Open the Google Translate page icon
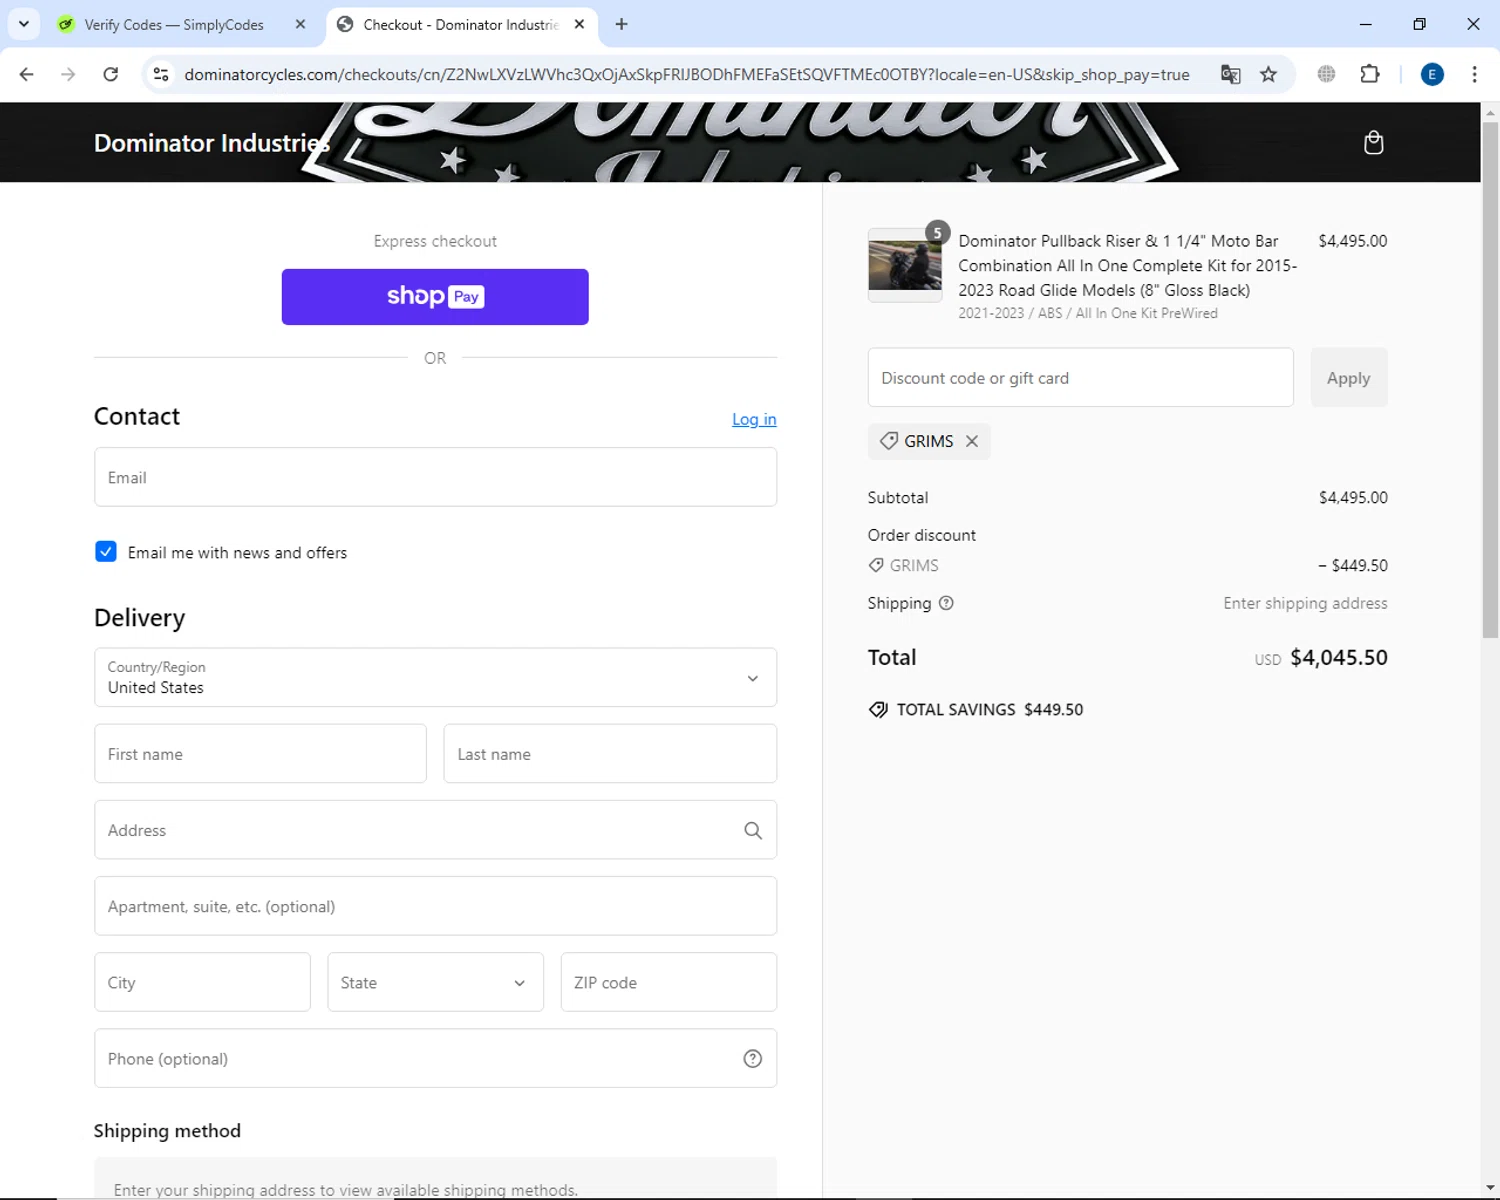Viewport: 1500px width, 1200px height. pos(1230,74)
